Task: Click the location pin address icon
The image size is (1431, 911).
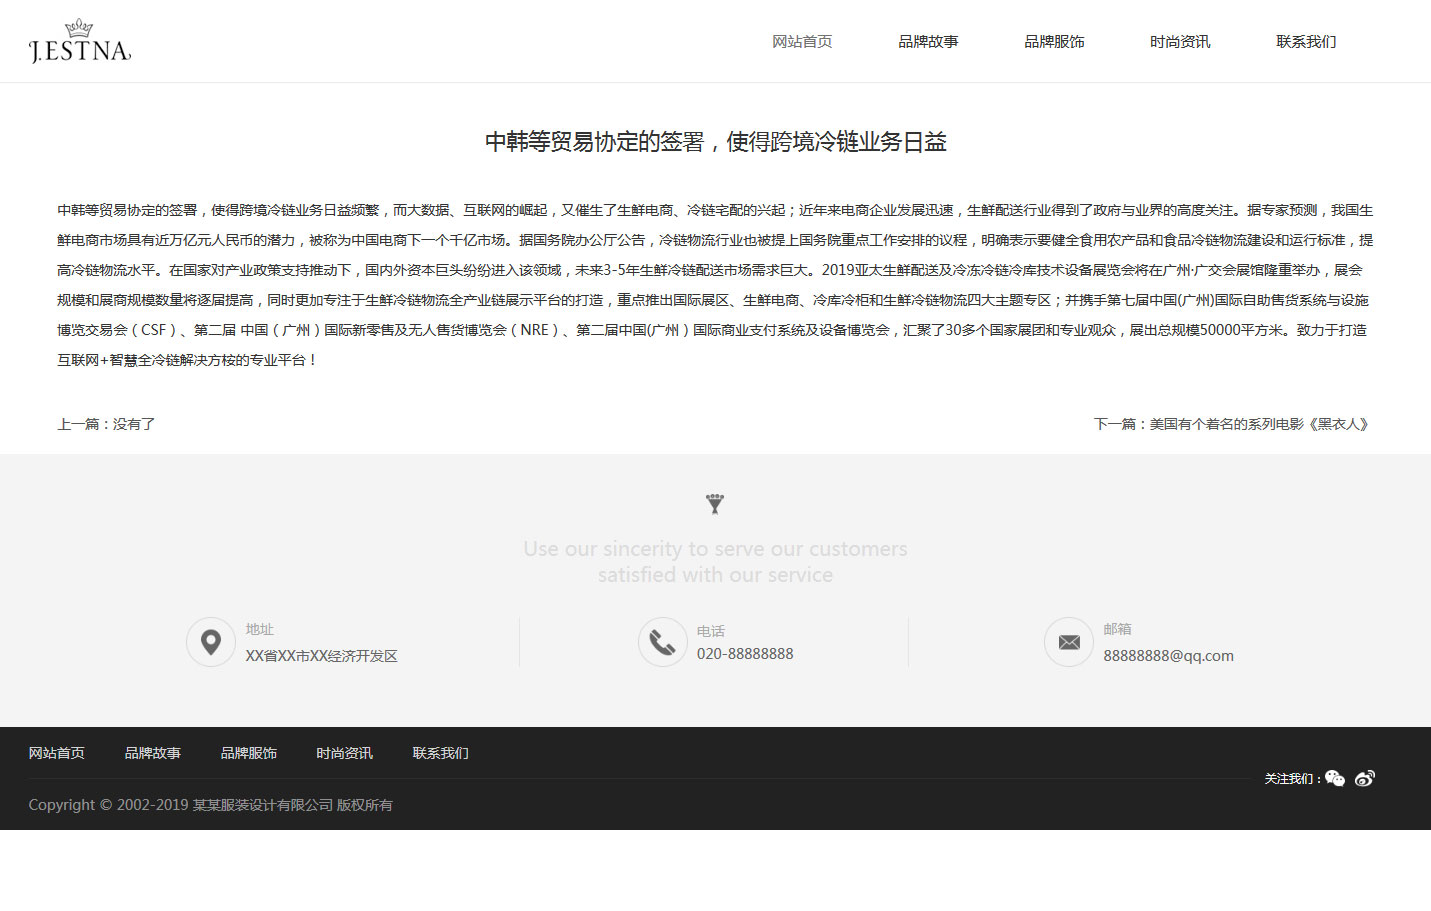Action: pyautogui.click(x=211, y=642)
